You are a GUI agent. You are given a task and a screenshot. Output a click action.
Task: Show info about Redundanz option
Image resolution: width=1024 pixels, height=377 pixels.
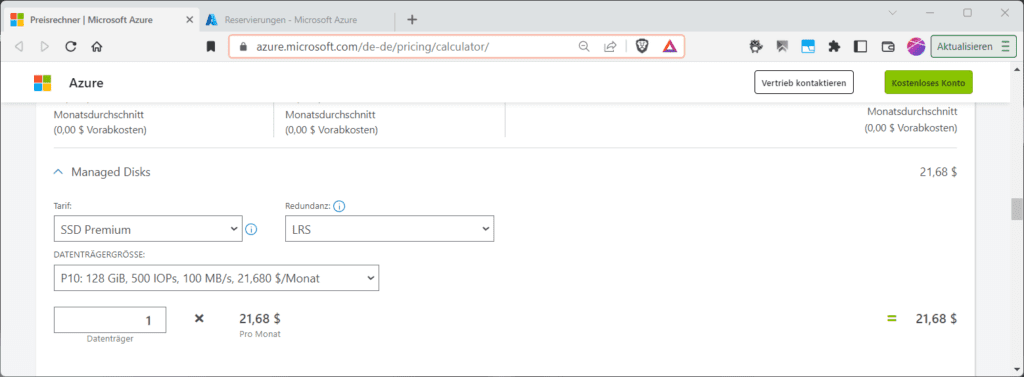pyautogui.click(x=339, y=206)
